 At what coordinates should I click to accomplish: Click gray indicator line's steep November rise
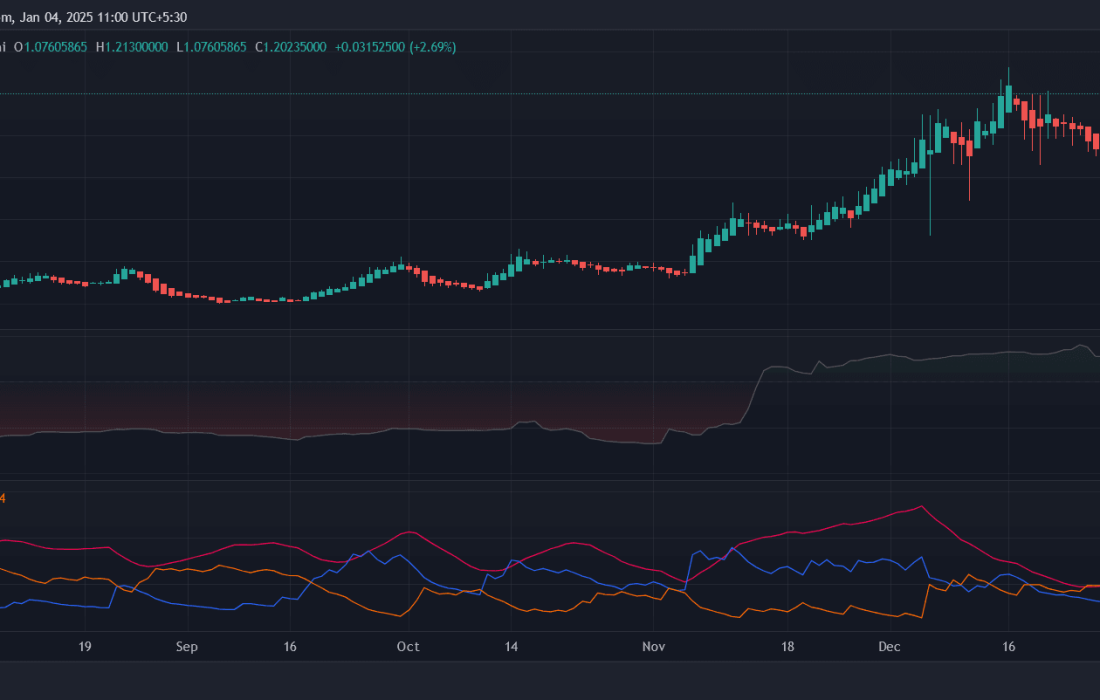coord(754,390)
